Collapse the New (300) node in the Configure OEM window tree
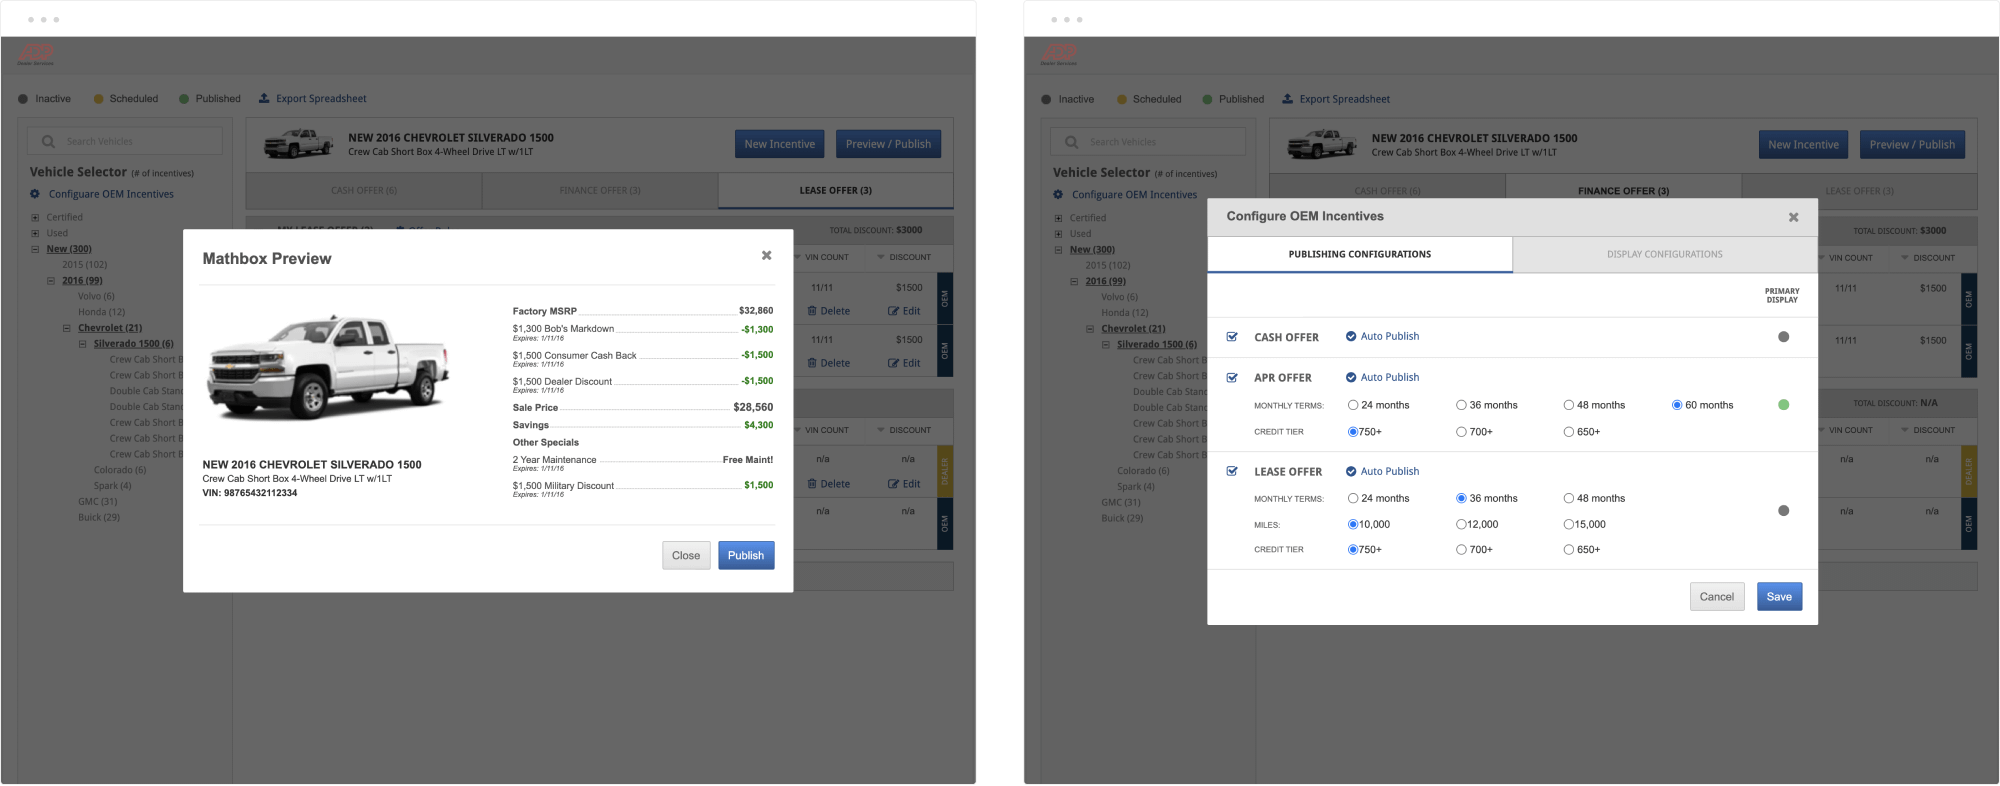This screenshot has width=2000, height=786. click(1058, 250)
